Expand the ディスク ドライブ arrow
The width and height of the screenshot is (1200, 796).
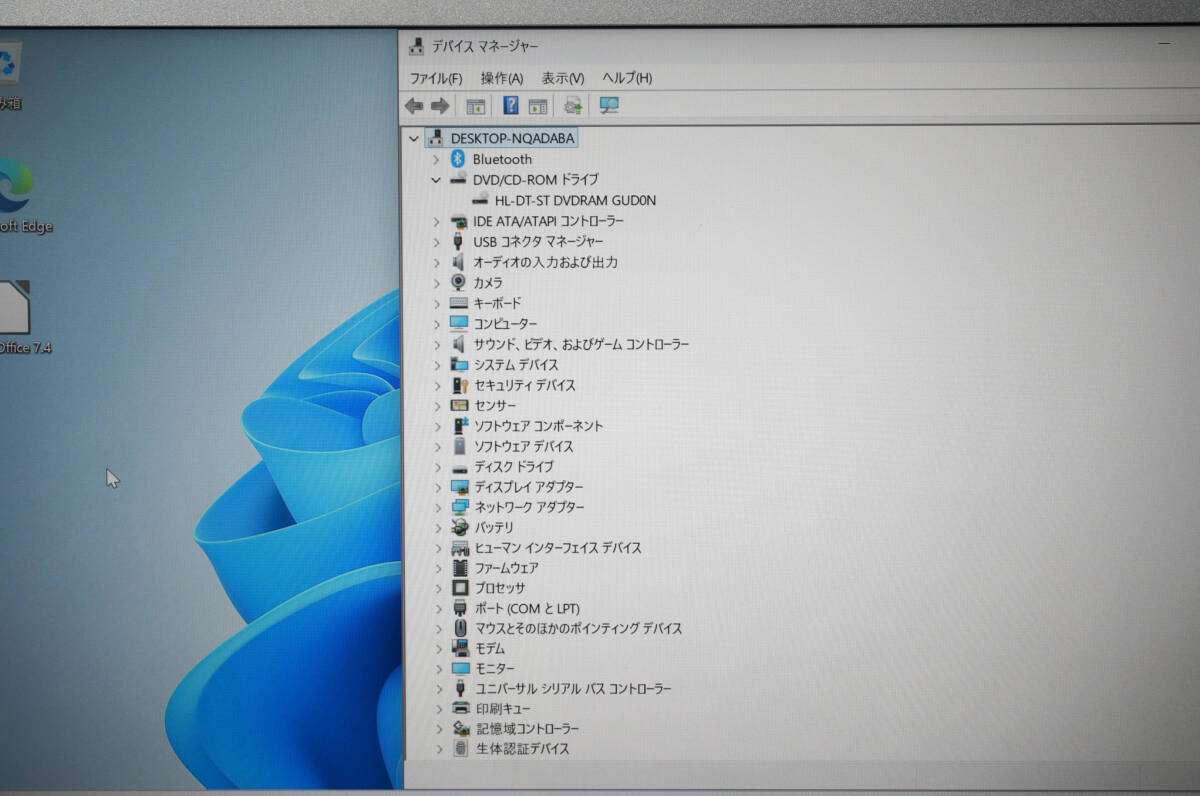tap(437, 467)
